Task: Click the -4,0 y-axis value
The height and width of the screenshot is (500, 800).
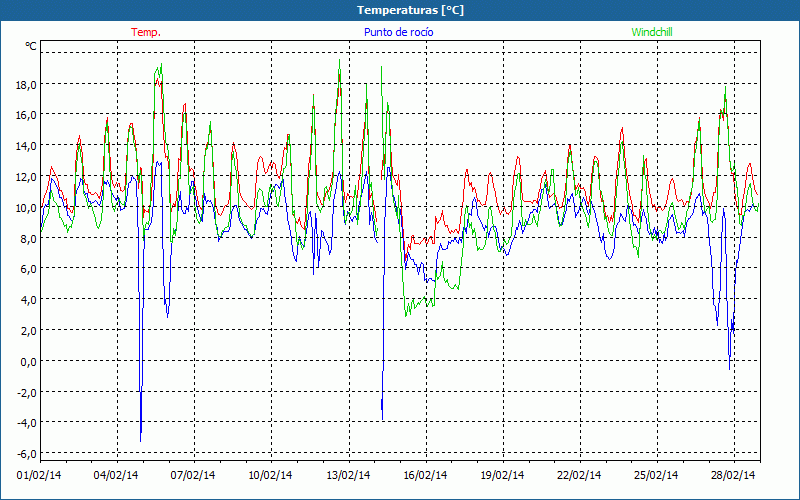Action: pyautogui.click(x=27, y=424)
